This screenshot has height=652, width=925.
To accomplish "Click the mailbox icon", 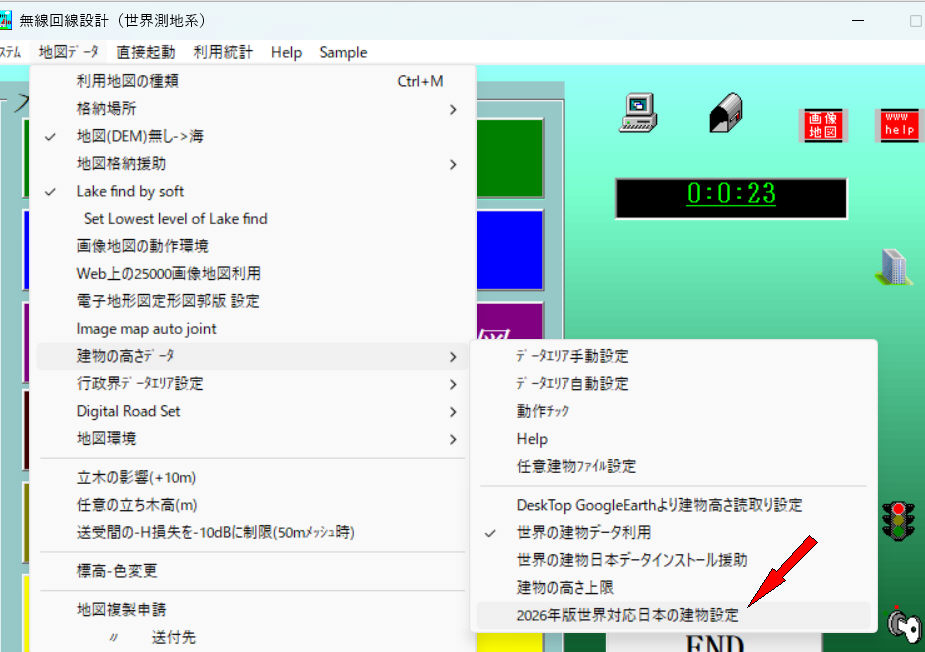I will click(725, 113).
